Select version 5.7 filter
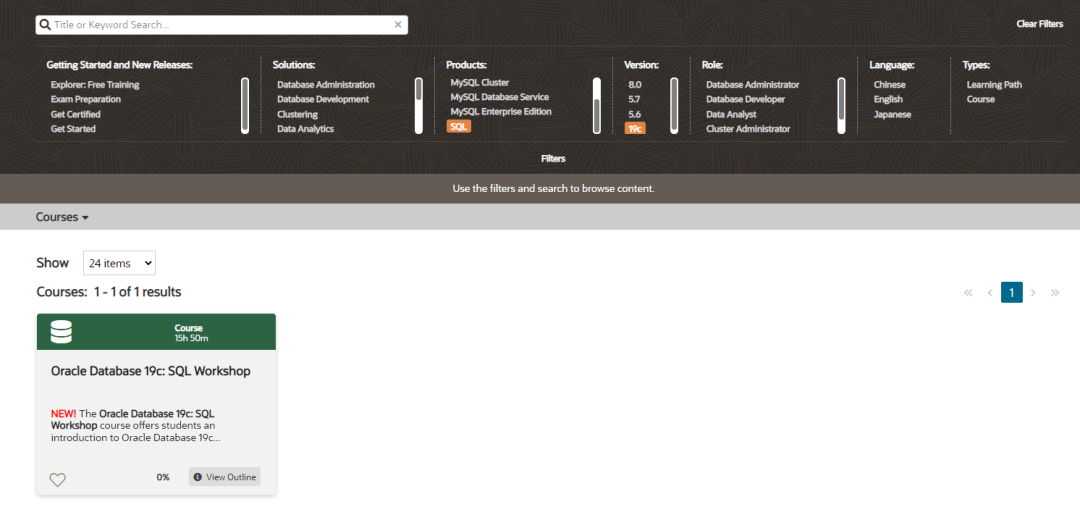1080x515 pixels. pyautogui.click(x=634, y=99)
